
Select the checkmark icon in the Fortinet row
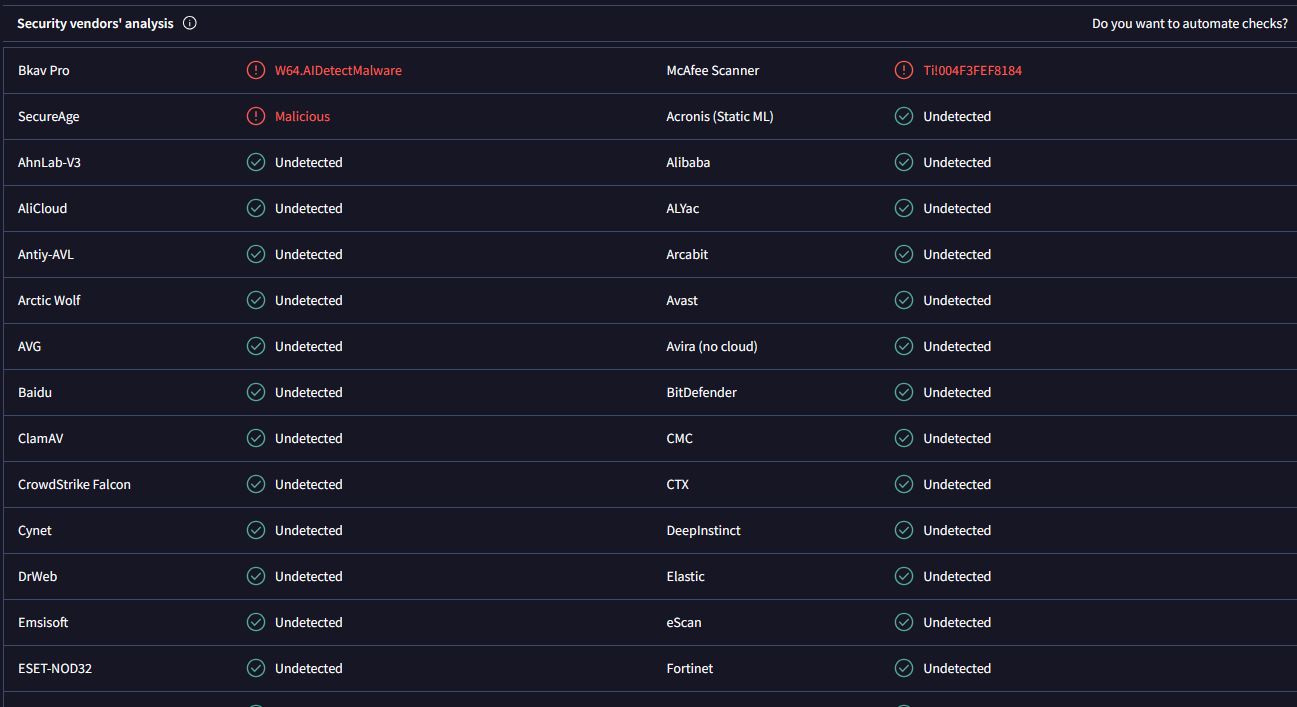(904, 668)
